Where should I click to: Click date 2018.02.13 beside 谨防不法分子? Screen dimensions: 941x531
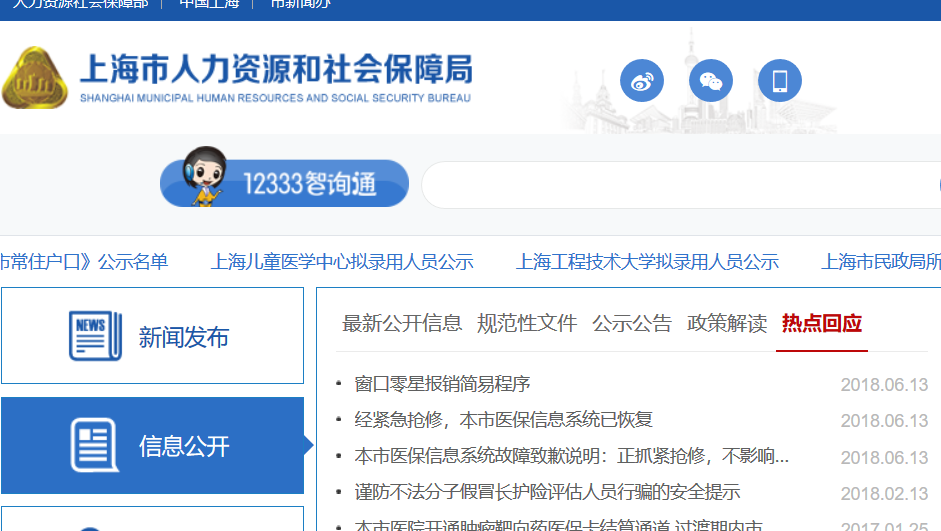884,493
